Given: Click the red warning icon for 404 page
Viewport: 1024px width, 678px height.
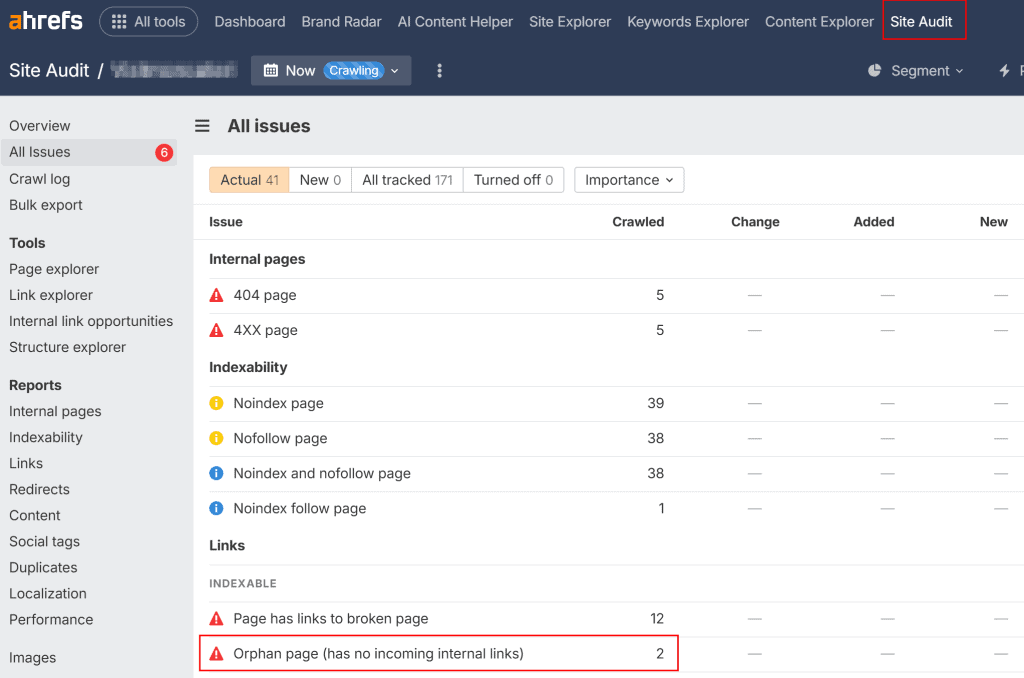Looking at the screenshot, I should [216, 295].
